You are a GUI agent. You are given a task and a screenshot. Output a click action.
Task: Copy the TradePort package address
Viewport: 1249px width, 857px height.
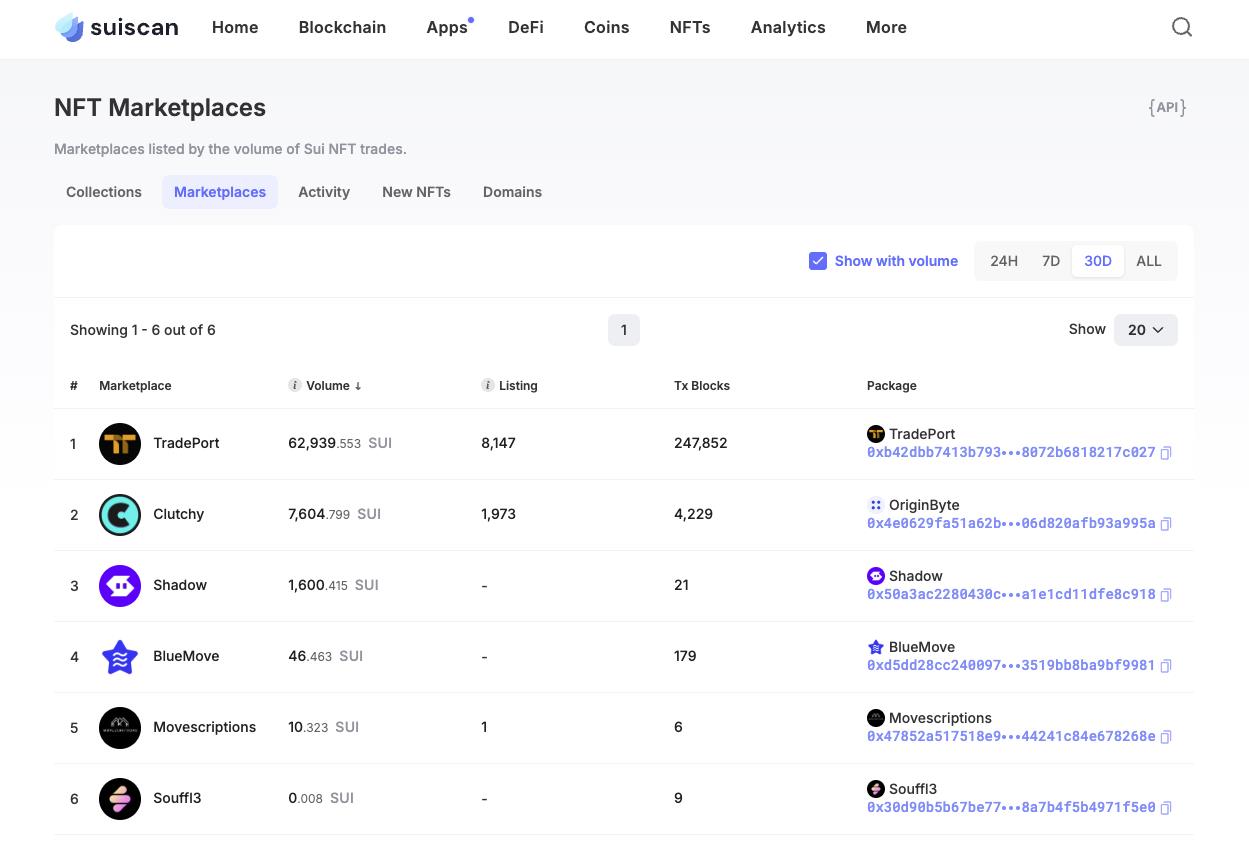click(1166, 453)
